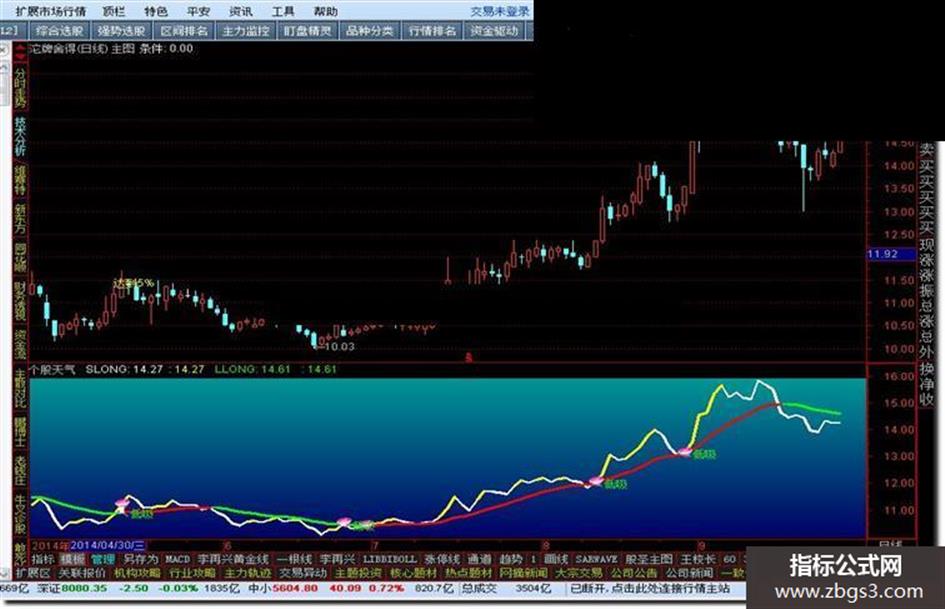This screenshot has height=609, width=945.
Task: Select the 技术分析 sidebar tab
Action: point(20,136)
